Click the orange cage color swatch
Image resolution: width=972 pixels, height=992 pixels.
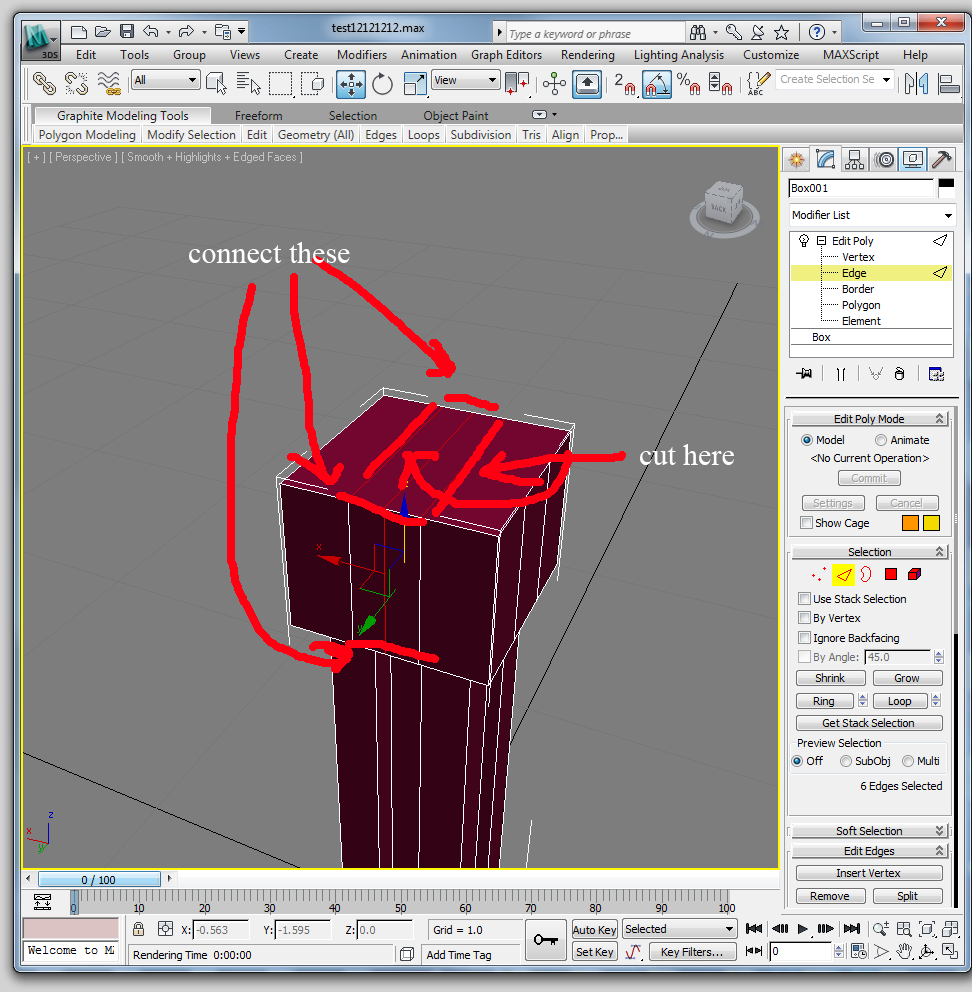pyautogui.click(x=910, y=523)
